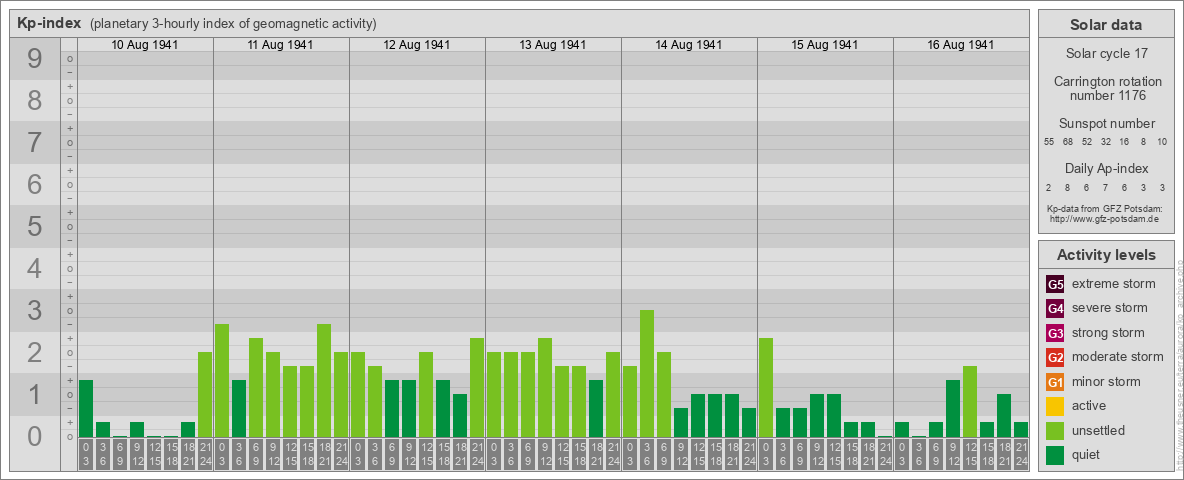Click the G4 severe storm badge

(x=1055, y=308)
